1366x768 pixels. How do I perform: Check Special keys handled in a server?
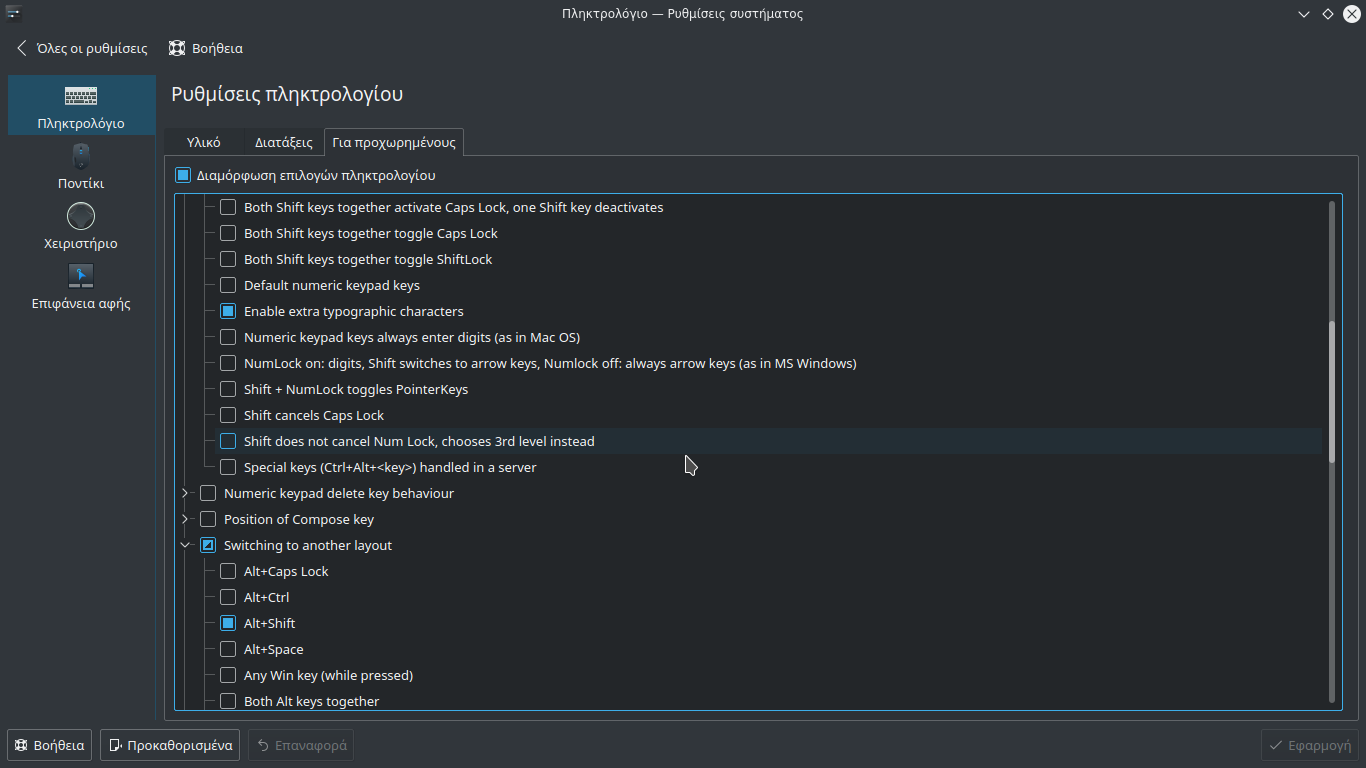[x=228, y=467]
